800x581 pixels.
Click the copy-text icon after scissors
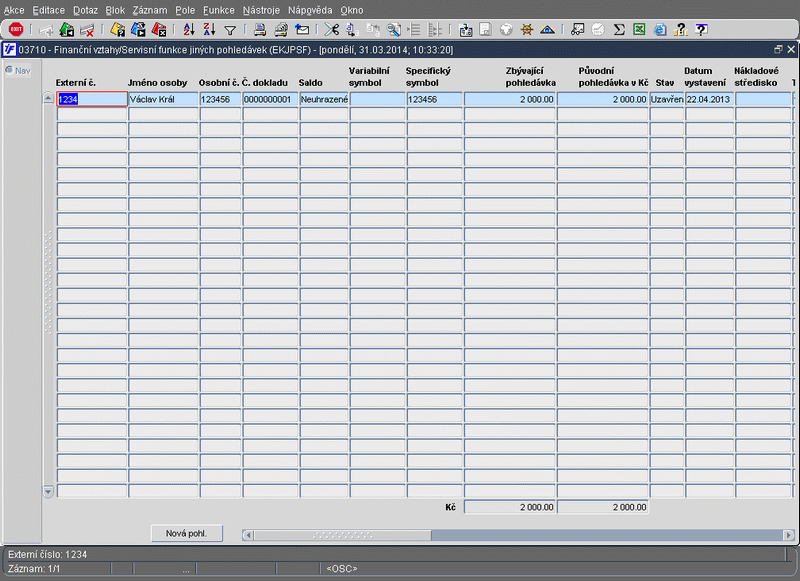tap(352, 30)
